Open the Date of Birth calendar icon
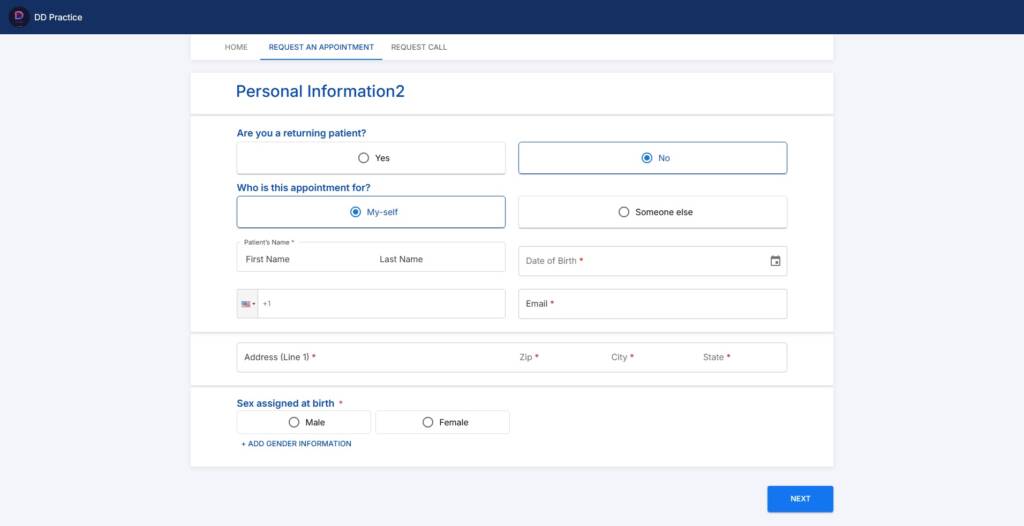The width and height of the screenshot is (1024, 526). [775, 261]
